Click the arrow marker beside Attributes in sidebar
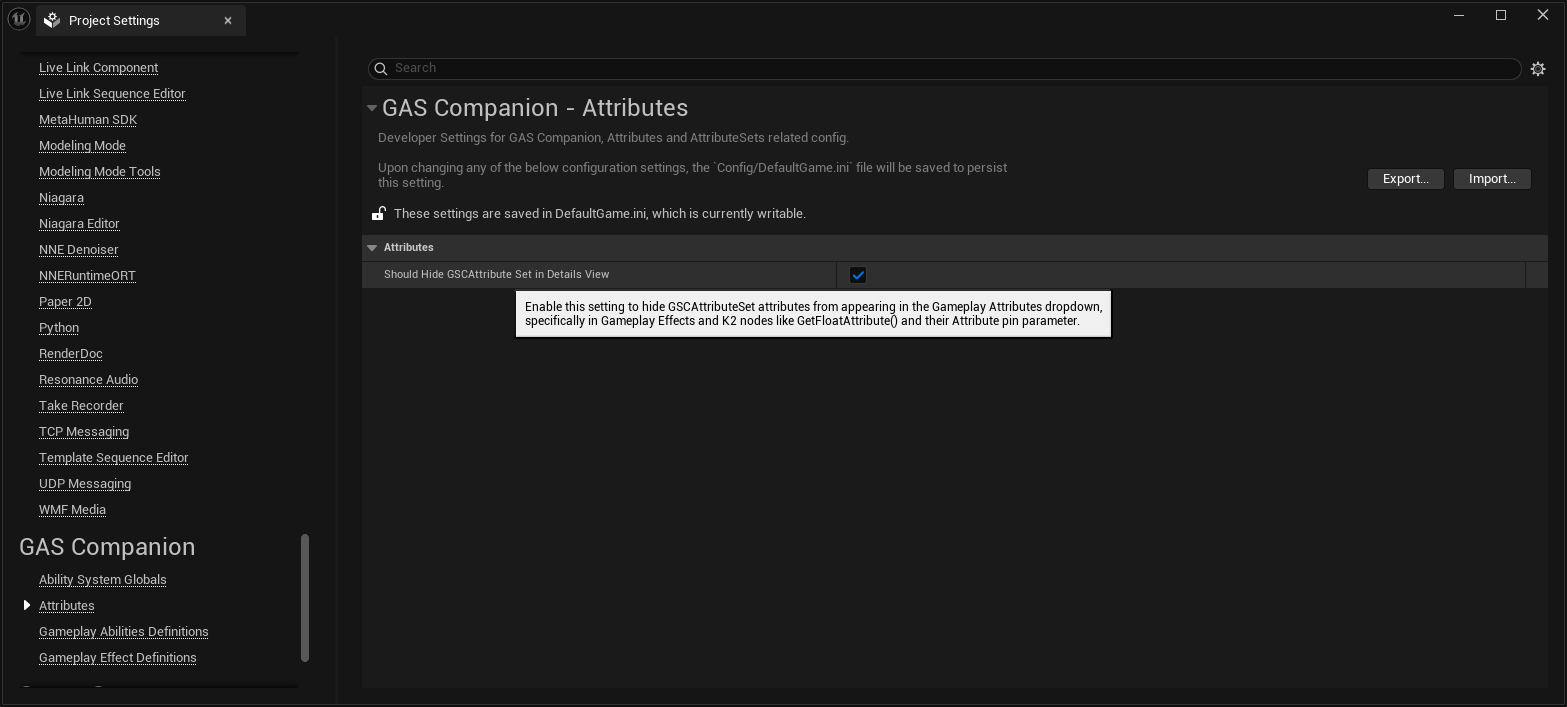 tap(27, 605)
